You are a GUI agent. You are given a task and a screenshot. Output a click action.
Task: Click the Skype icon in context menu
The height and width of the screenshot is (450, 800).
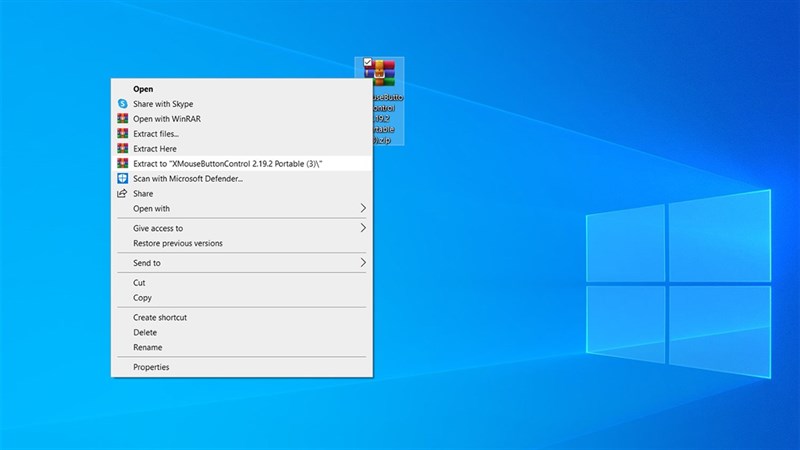tap(122, 104)
